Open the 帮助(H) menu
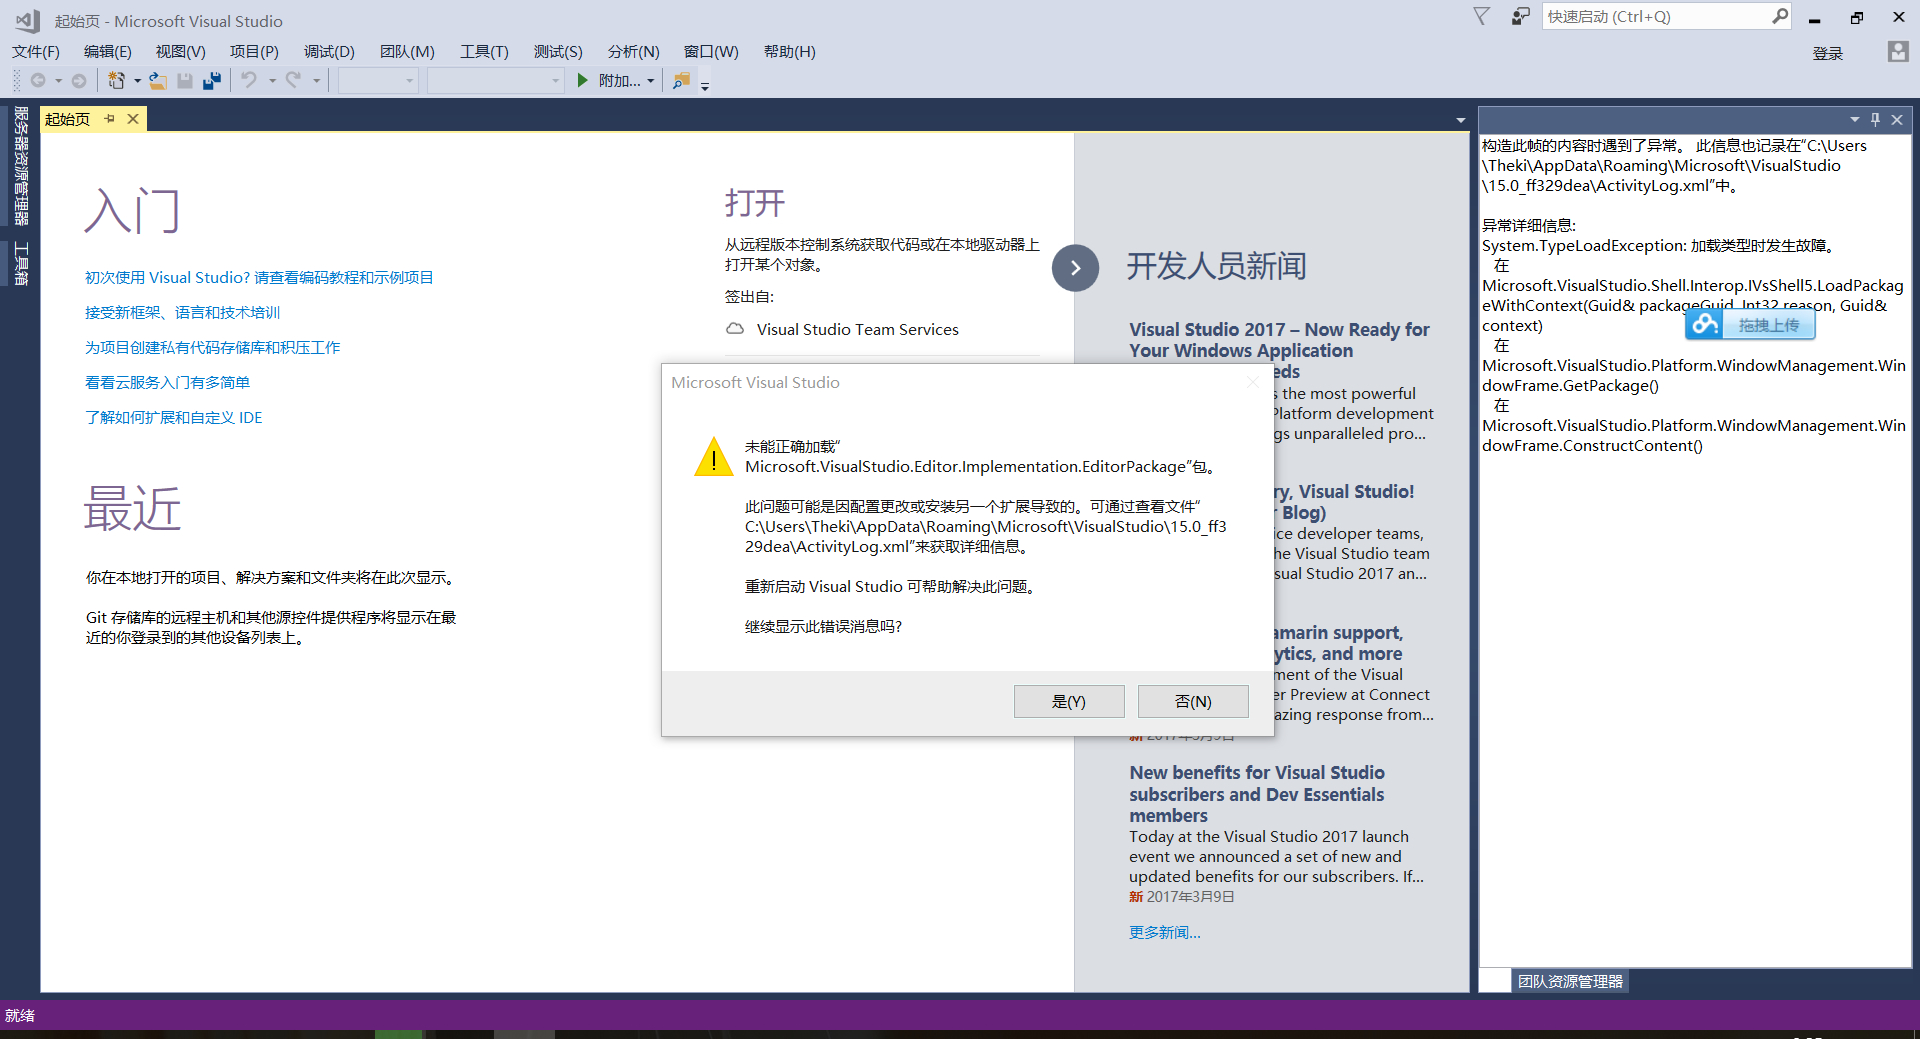 (x=790, y=52)
